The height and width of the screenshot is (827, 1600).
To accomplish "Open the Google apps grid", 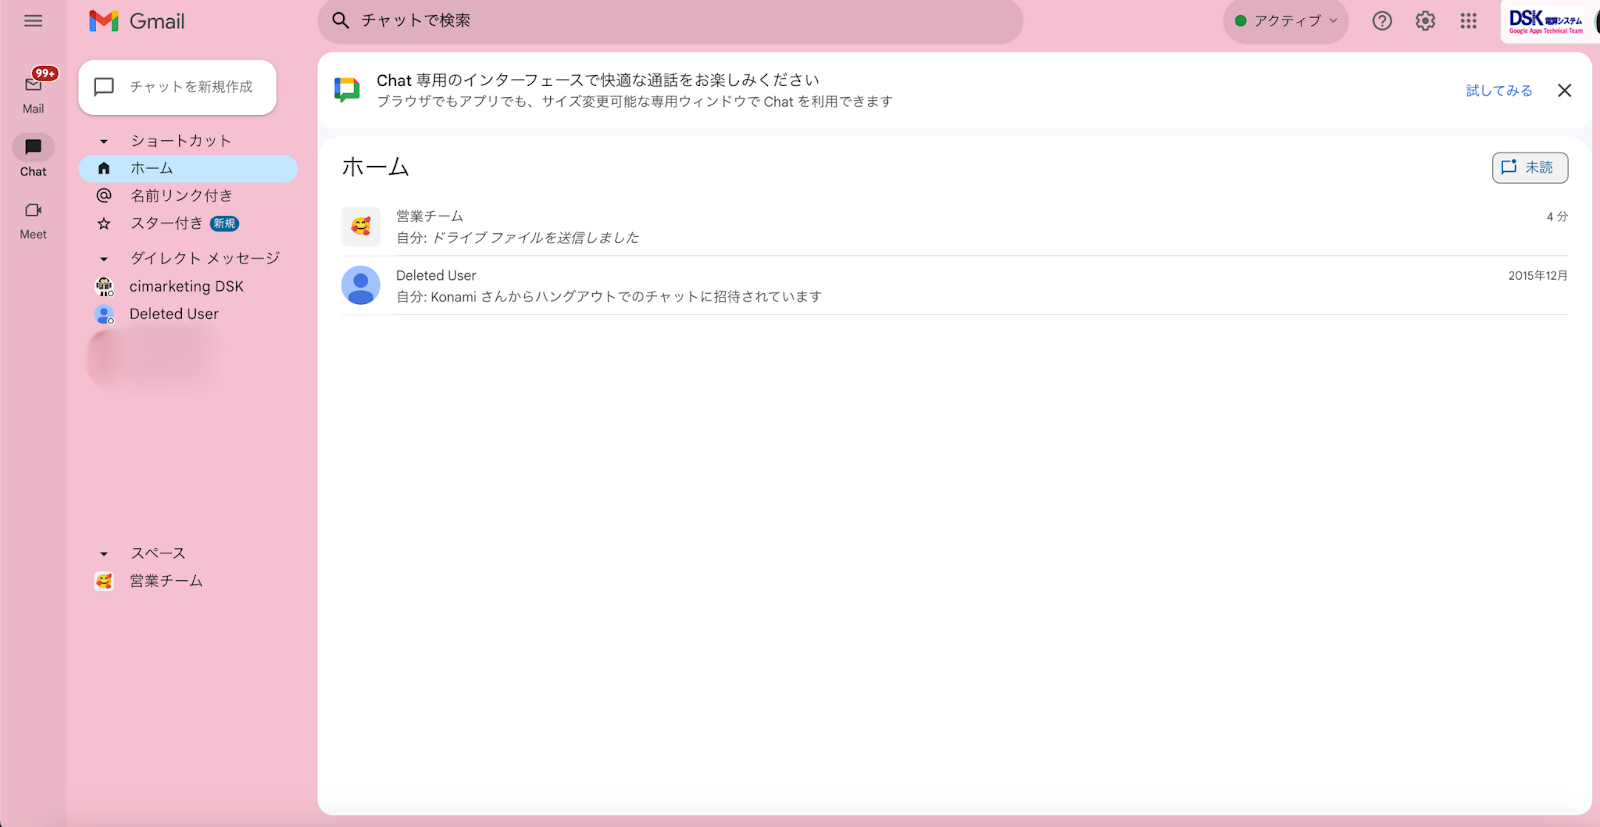I will [1468, 21].
